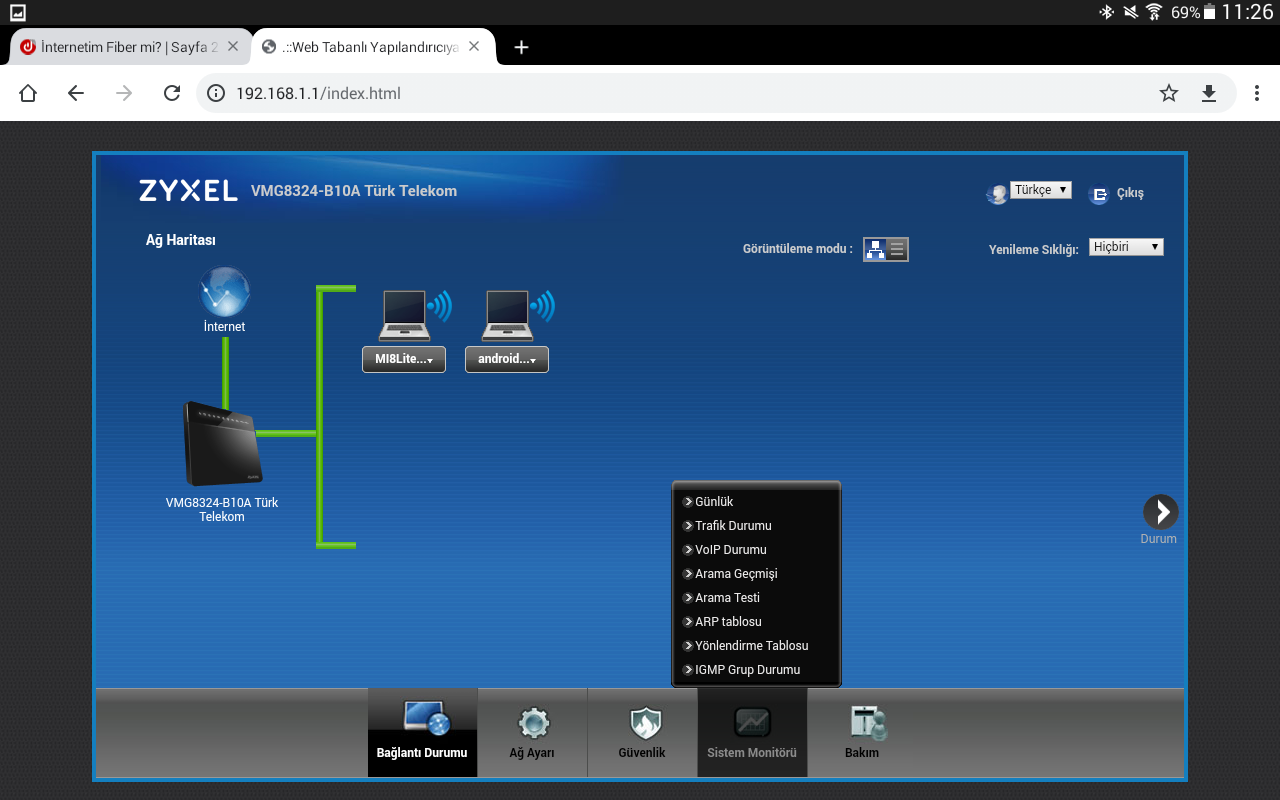
Task: Click the VMG8324-B10A Türk Telekom header title
Action: [x=354, y=191]
